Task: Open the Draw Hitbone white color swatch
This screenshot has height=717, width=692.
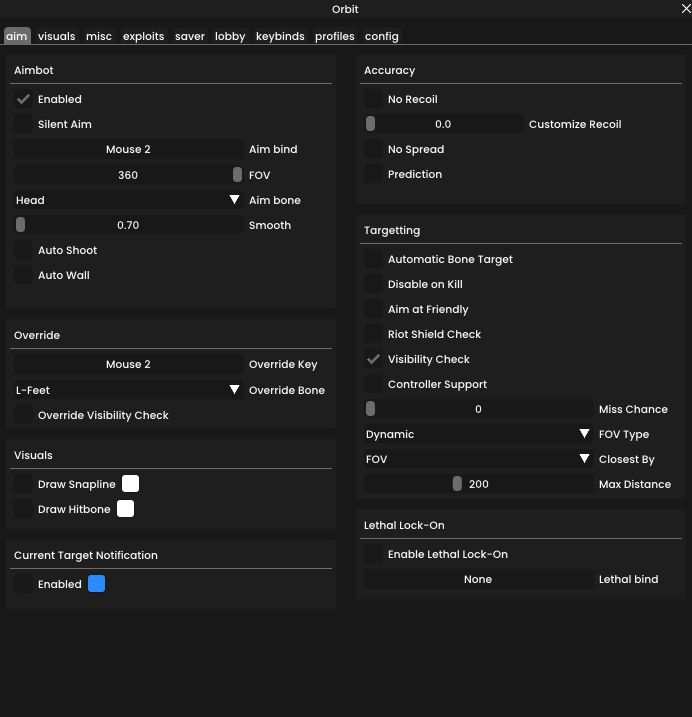Action: pos(125,508)
